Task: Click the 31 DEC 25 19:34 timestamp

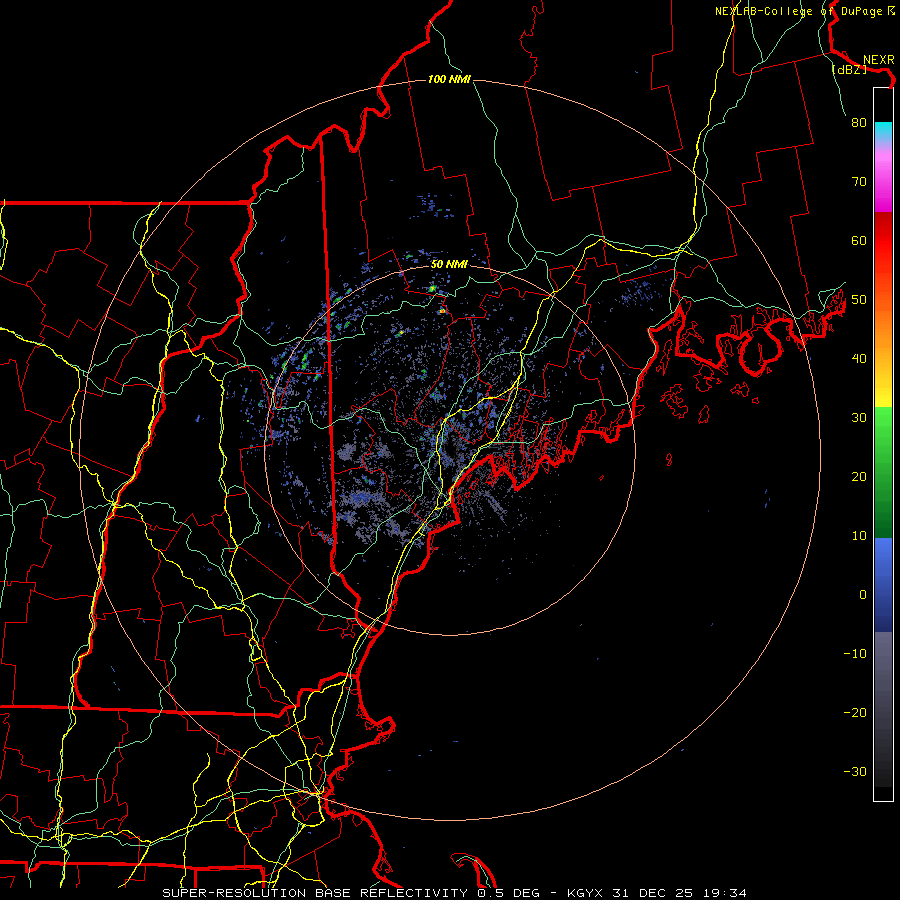Action: coord(678,893)
